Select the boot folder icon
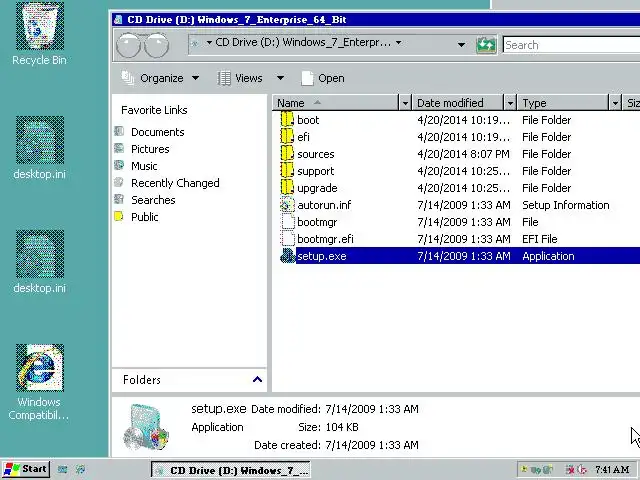The height and width of the screenshot is (480, 640). 287,120
